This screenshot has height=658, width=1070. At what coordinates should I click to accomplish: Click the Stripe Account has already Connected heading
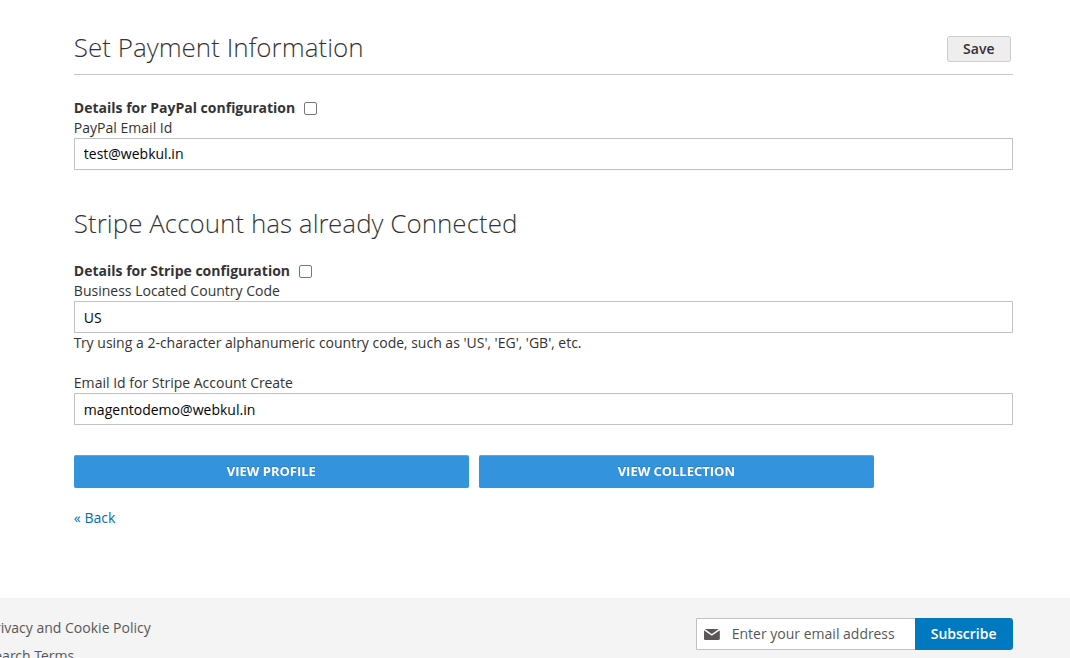pos(294,224)
